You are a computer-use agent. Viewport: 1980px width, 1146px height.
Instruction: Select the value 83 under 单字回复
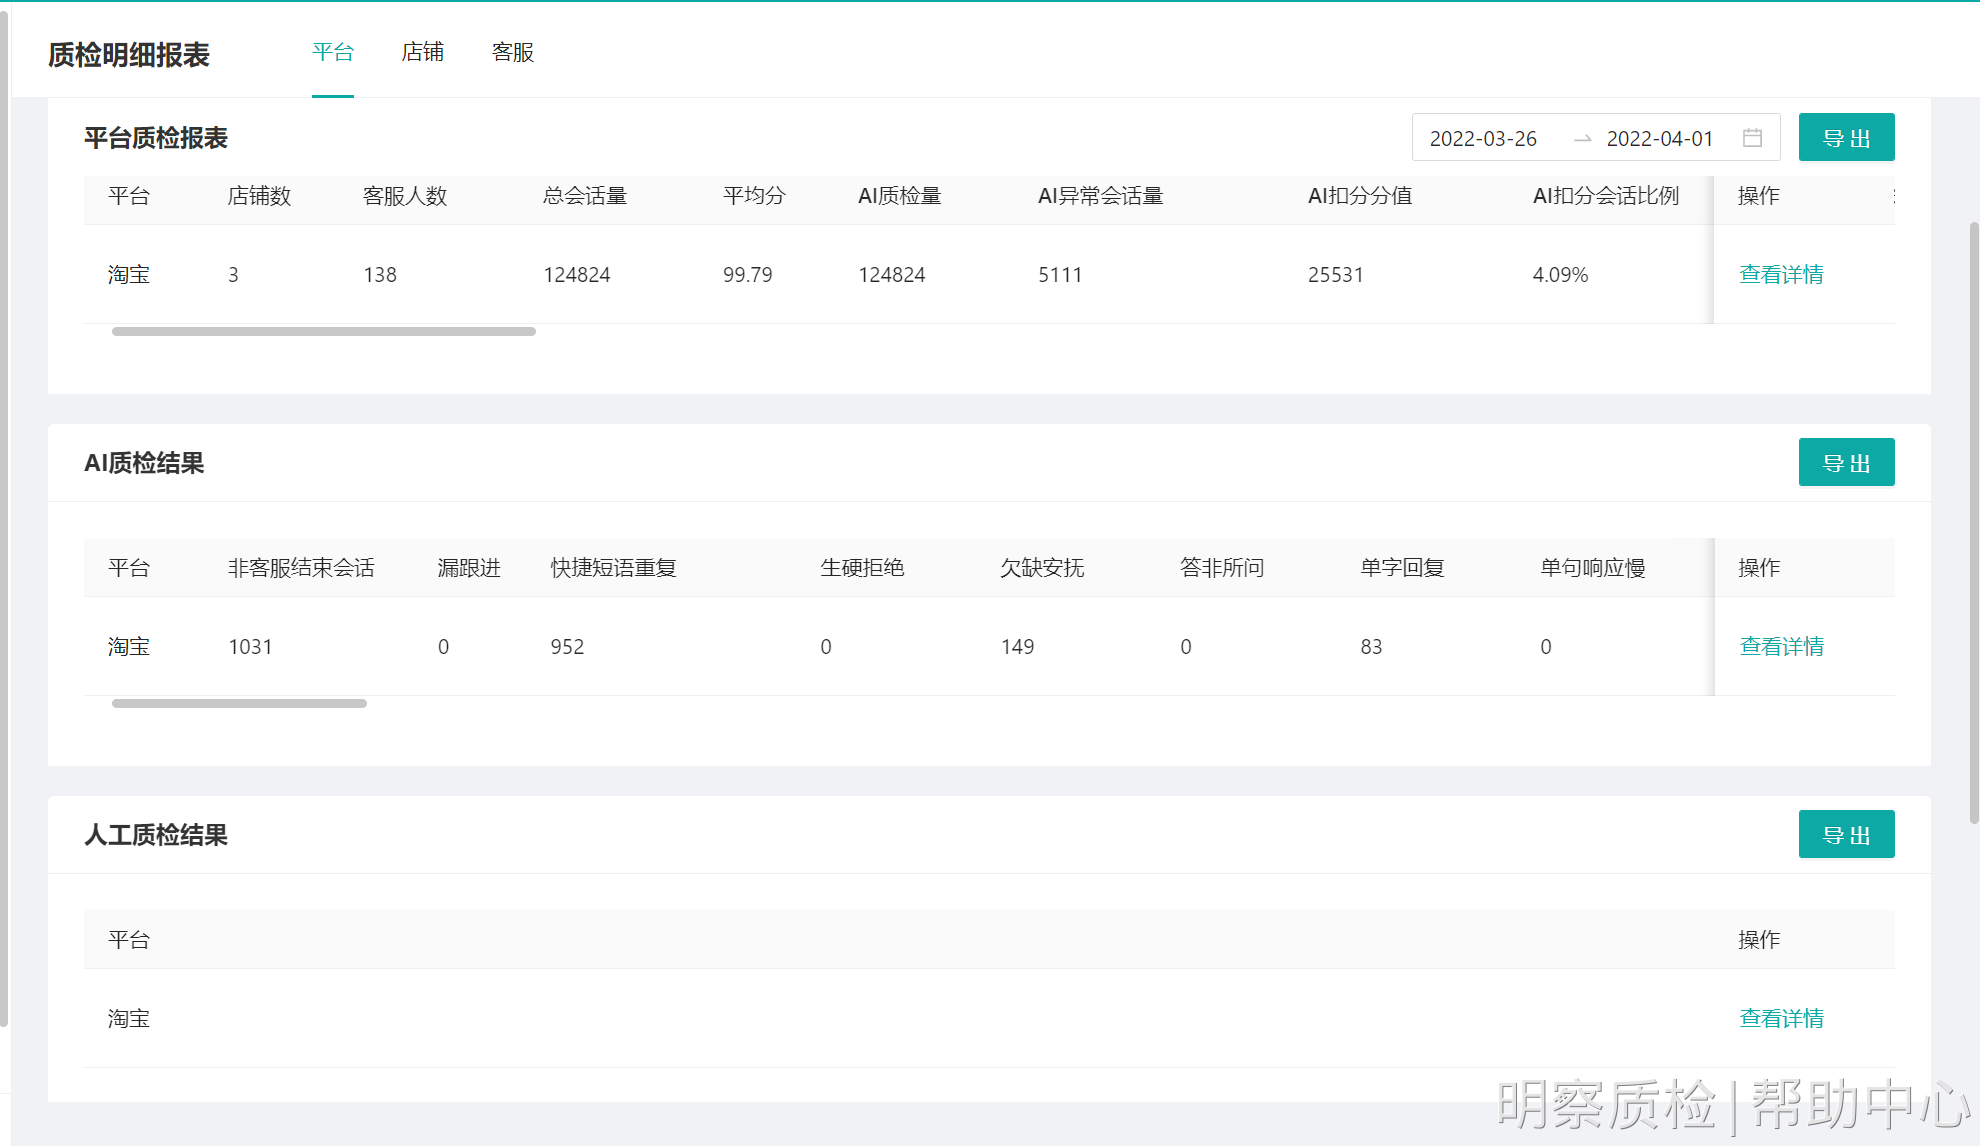coord(1371,647)
